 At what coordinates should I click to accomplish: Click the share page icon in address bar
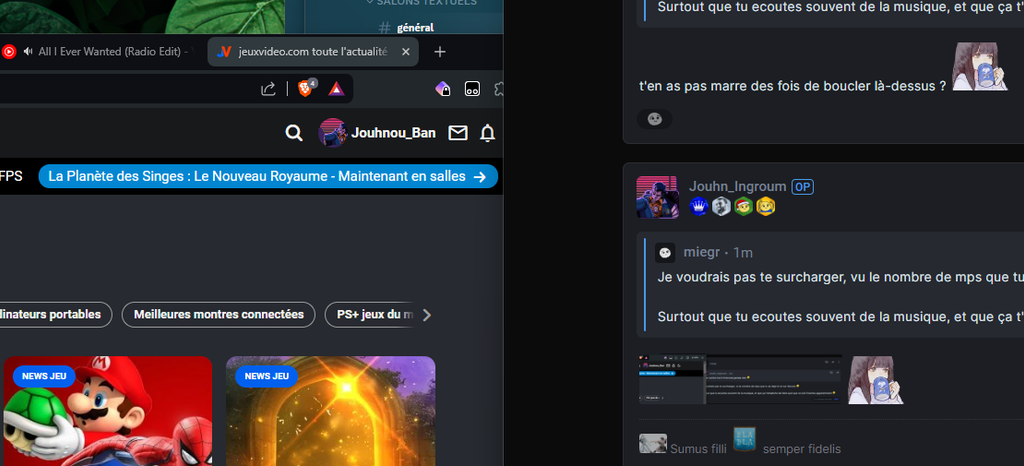[268, 89]
